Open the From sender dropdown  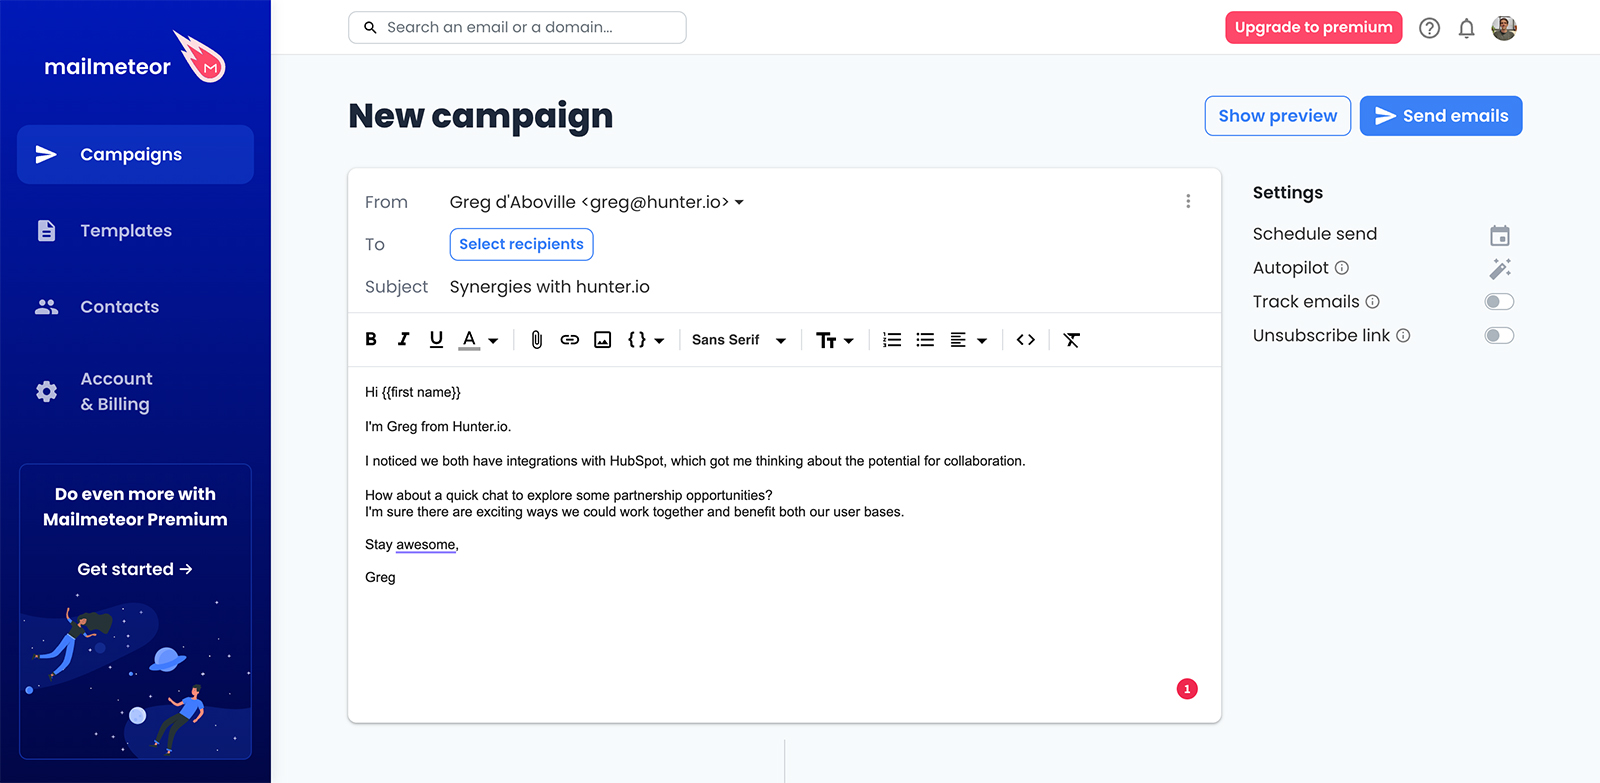click(597, 202)
